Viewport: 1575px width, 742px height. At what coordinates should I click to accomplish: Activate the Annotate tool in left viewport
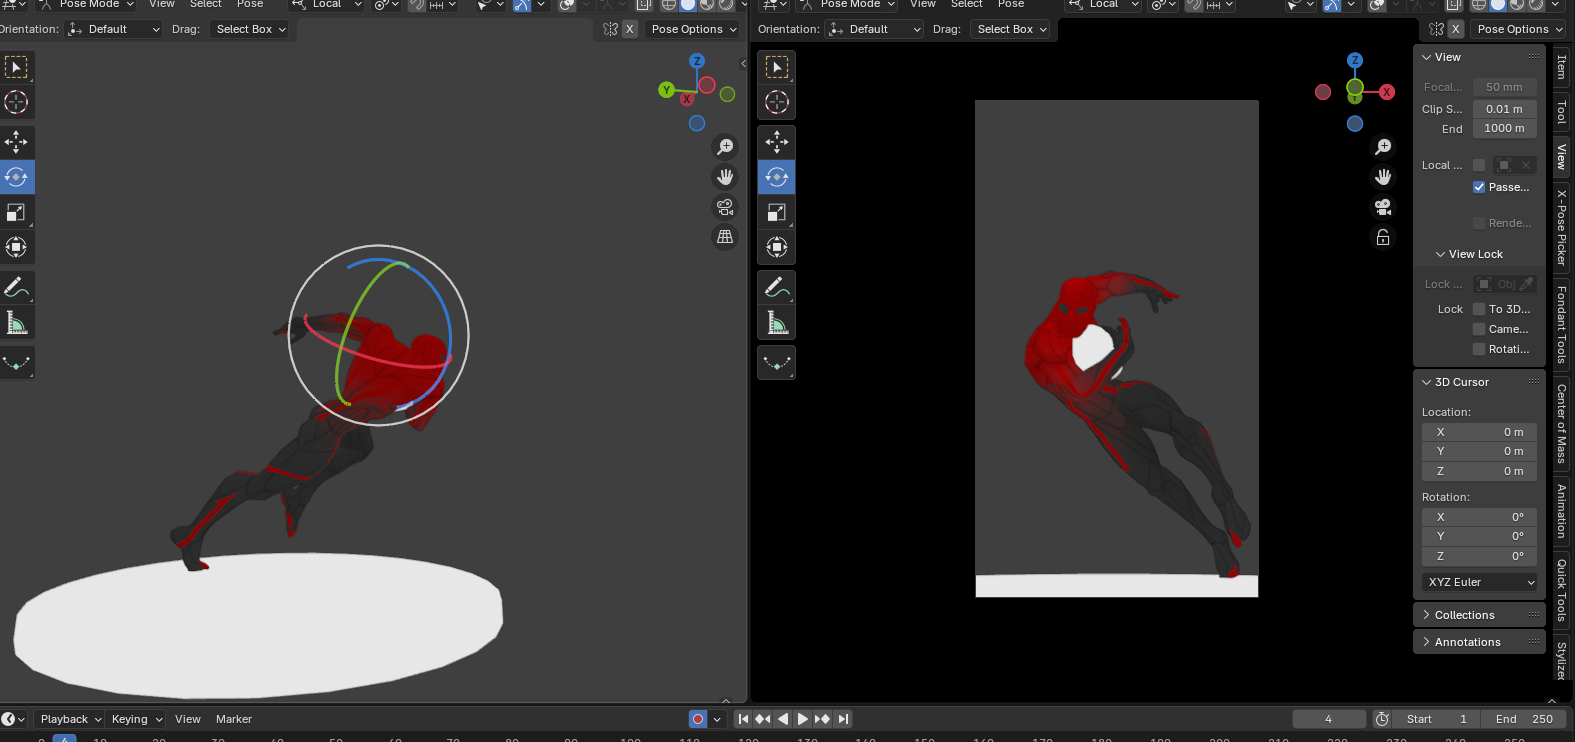click(x=16, y=288)
